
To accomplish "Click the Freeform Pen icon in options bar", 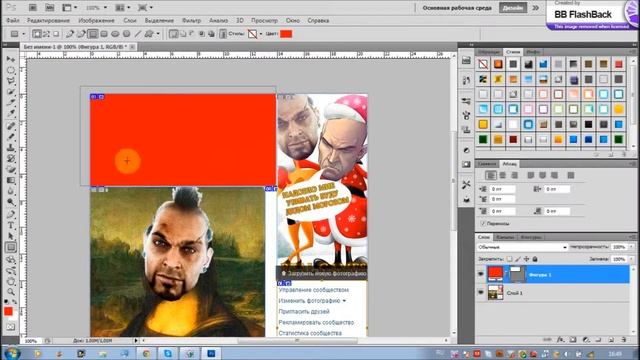I will coord(81,34).
